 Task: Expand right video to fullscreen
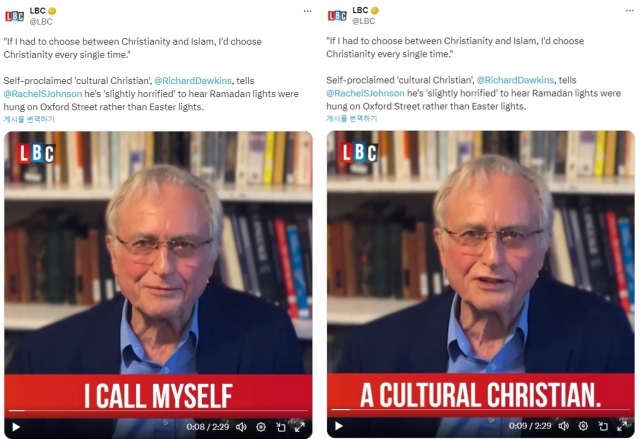pos(622,426)
